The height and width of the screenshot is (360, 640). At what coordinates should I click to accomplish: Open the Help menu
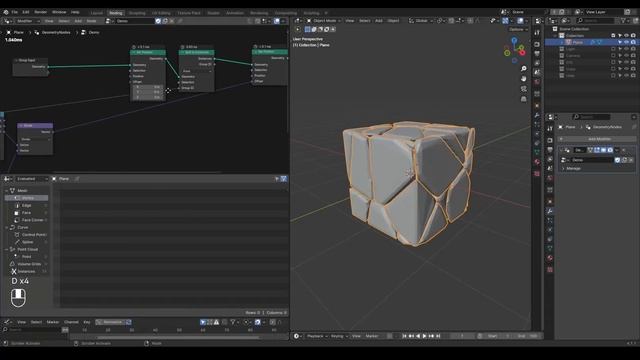point(75,12)
